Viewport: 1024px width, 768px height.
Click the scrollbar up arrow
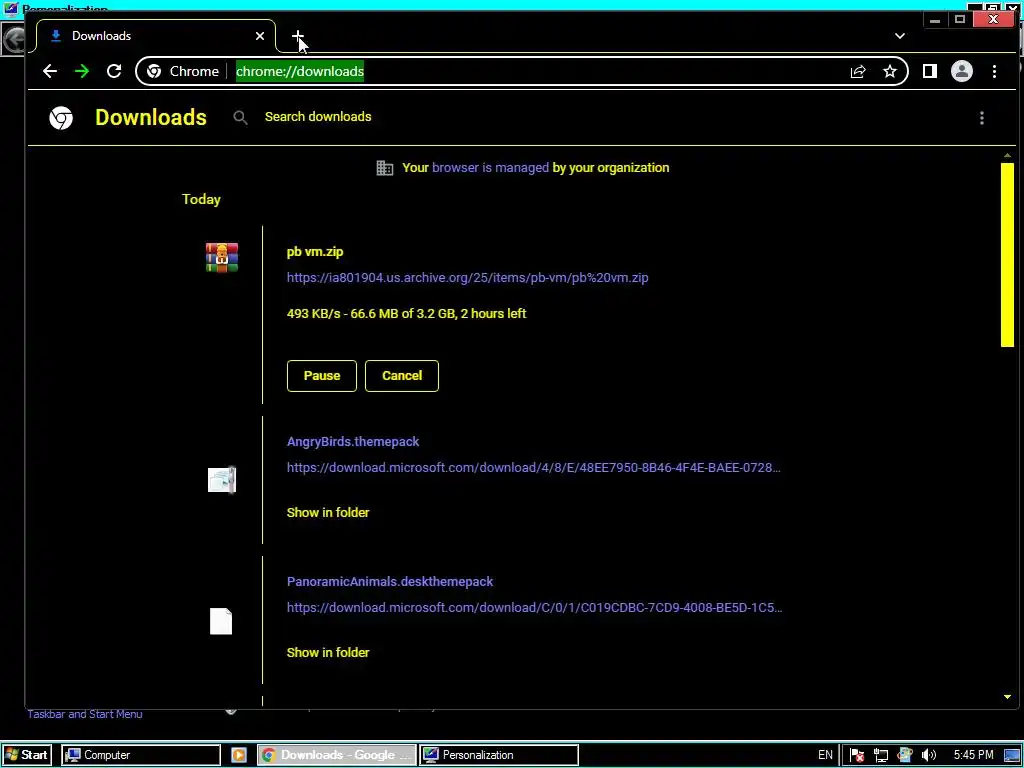pyautogui.click(x=1007, y=155)
